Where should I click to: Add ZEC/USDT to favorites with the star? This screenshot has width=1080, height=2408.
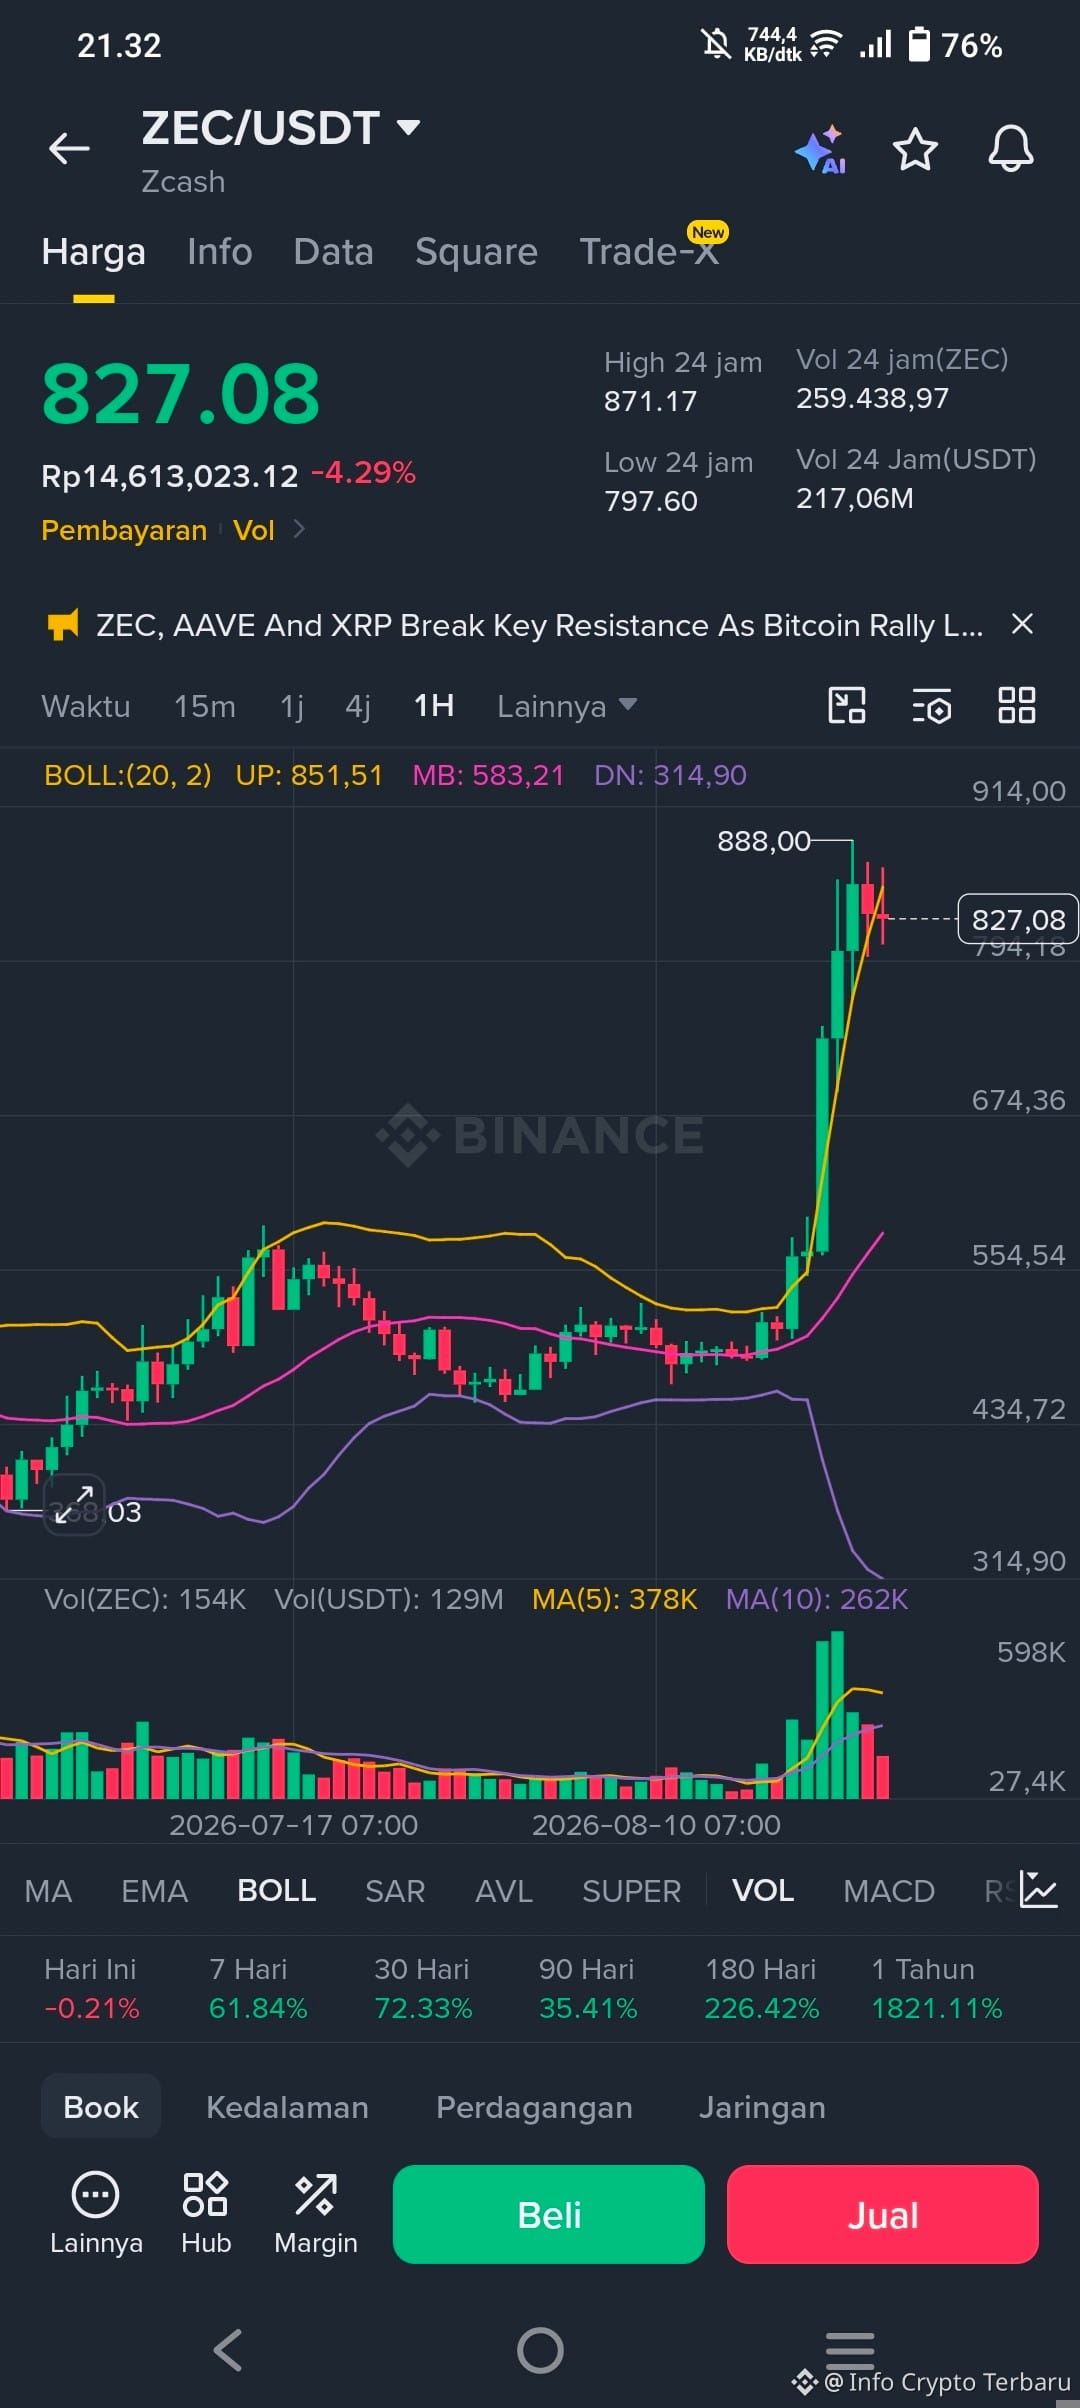(x=915, y=149)
